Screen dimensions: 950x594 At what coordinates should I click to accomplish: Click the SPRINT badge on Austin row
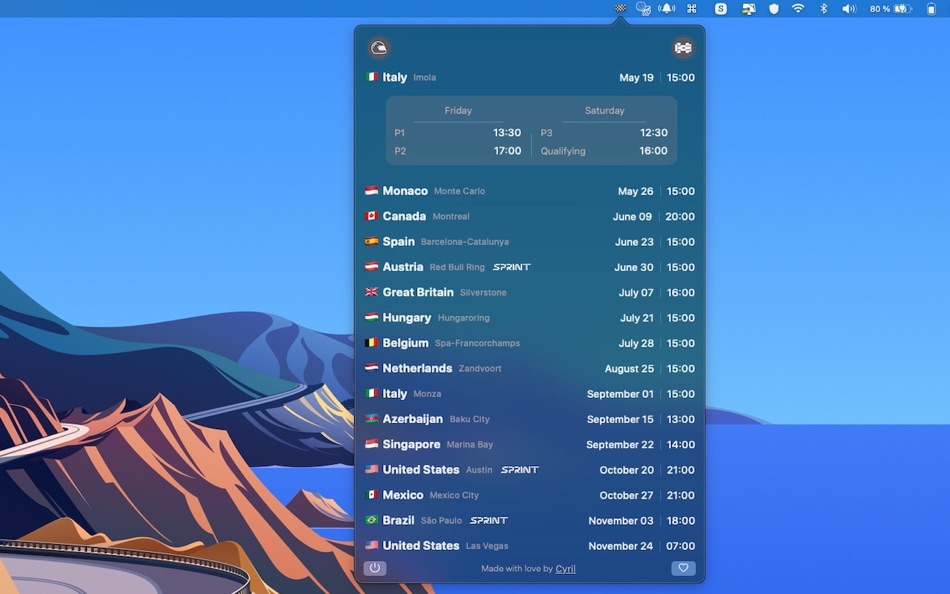520,470
